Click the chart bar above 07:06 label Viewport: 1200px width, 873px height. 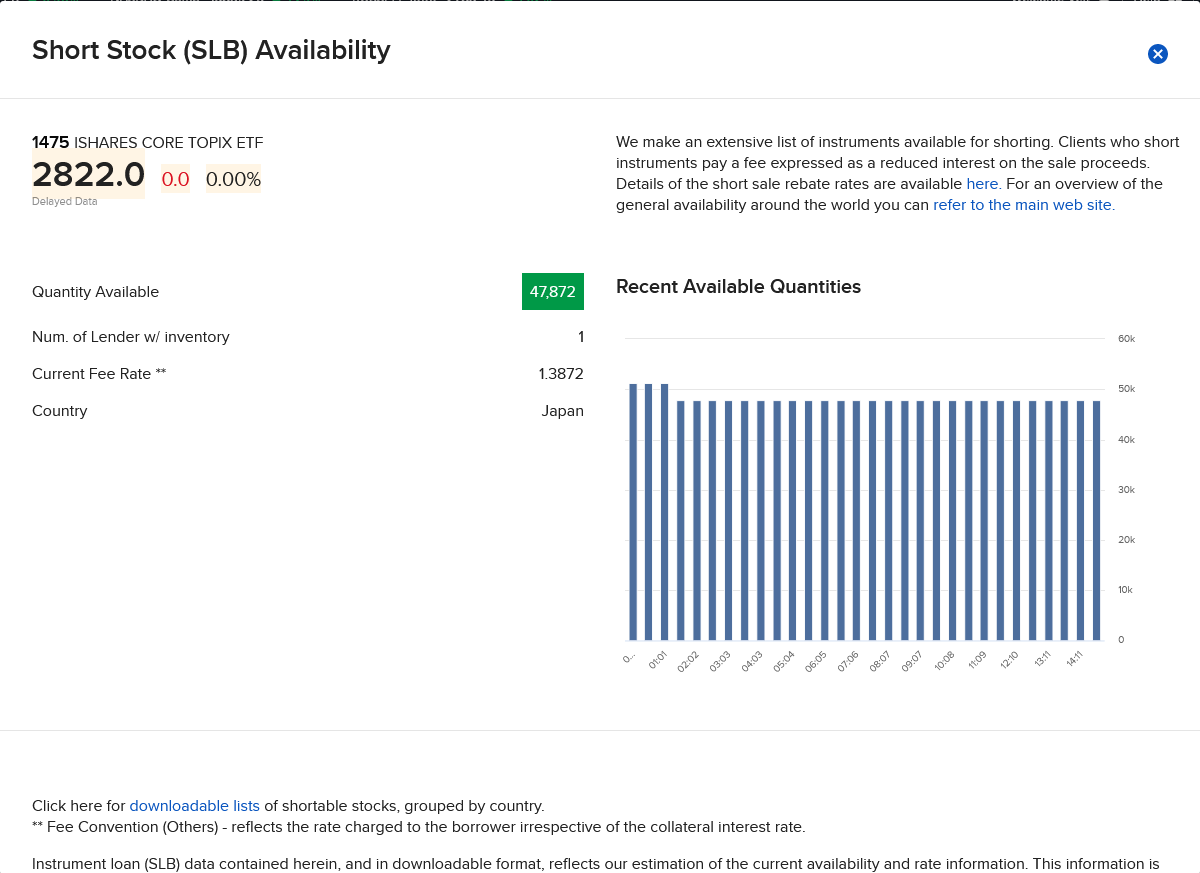click(x=856, y=520)
